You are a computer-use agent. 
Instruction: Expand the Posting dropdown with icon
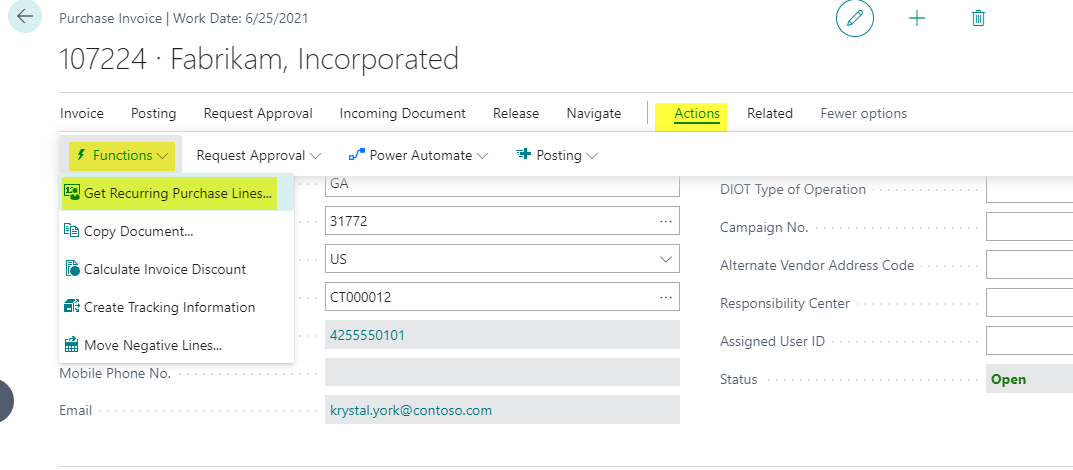click(557, 155)
